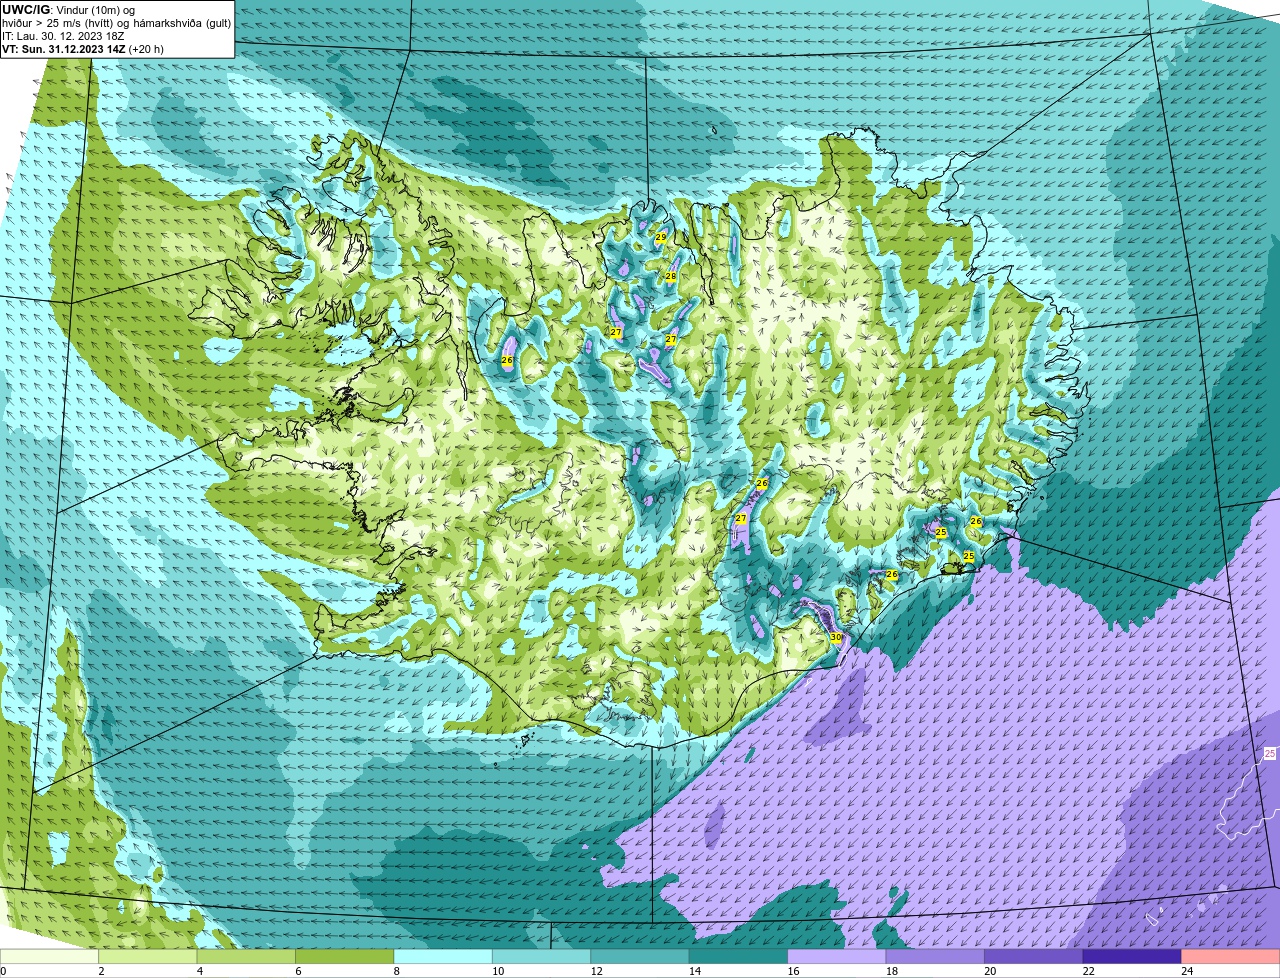Click the lavender 16–18 m/s legend swatch

coord(838,956)
